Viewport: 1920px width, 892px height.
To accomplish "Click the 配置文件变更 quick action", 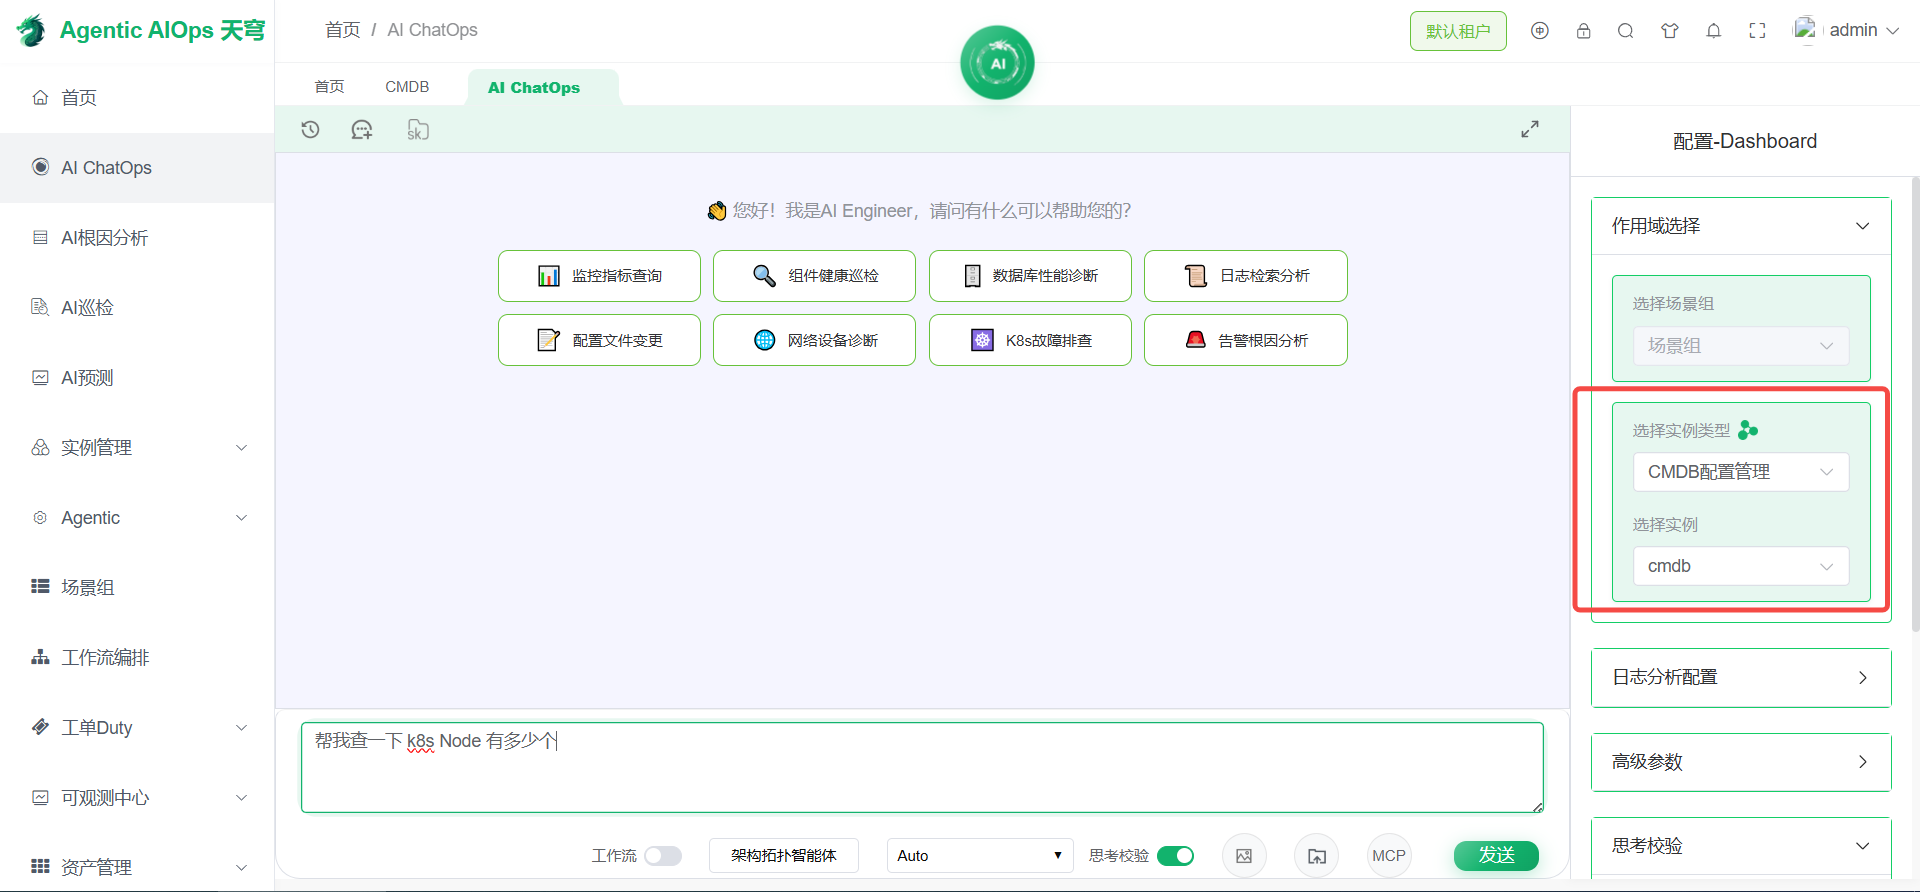I will coord(599,340).
